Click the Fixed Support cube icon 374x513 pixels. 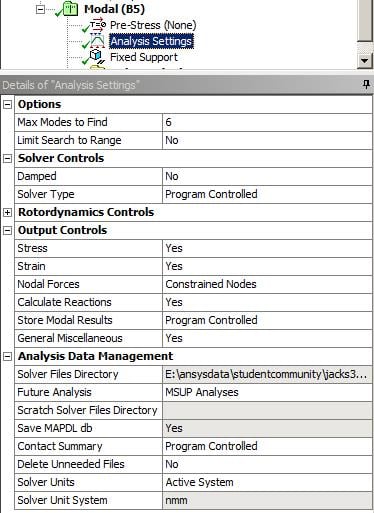97,57
